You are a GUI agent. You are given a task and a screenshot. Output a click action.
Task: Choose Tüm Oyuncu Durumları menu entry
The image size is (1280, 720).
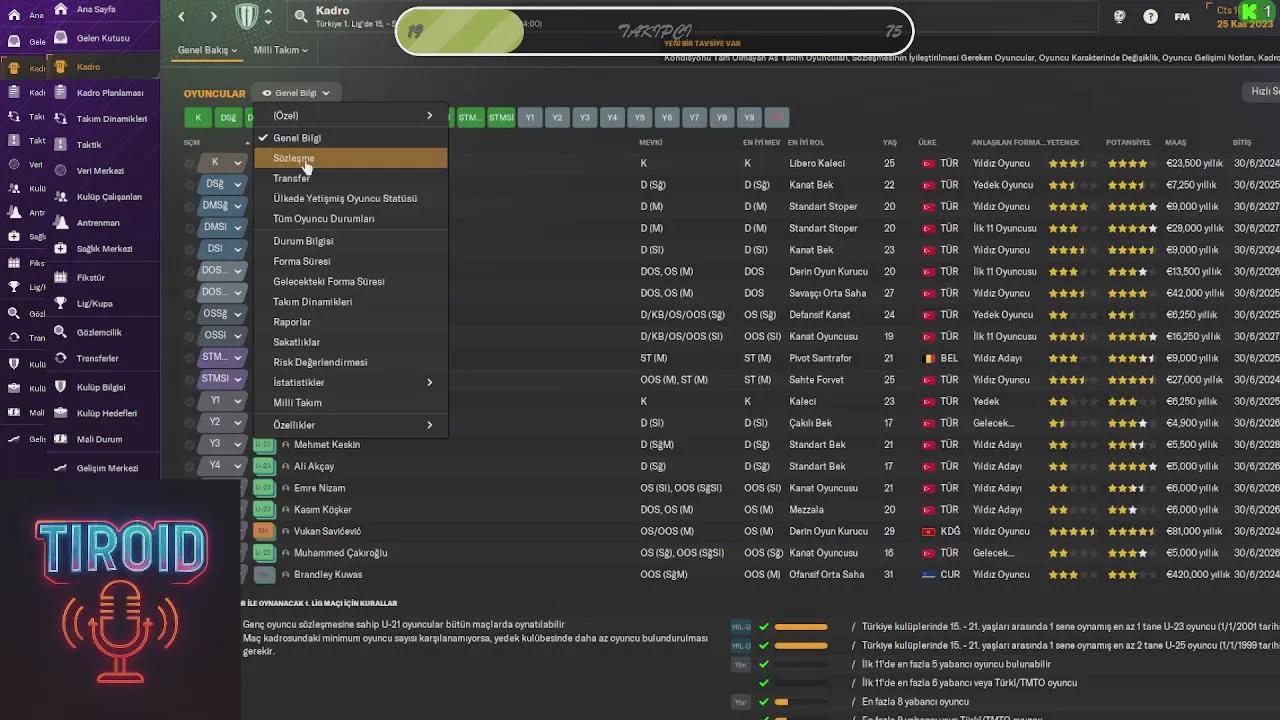(350, 218)
